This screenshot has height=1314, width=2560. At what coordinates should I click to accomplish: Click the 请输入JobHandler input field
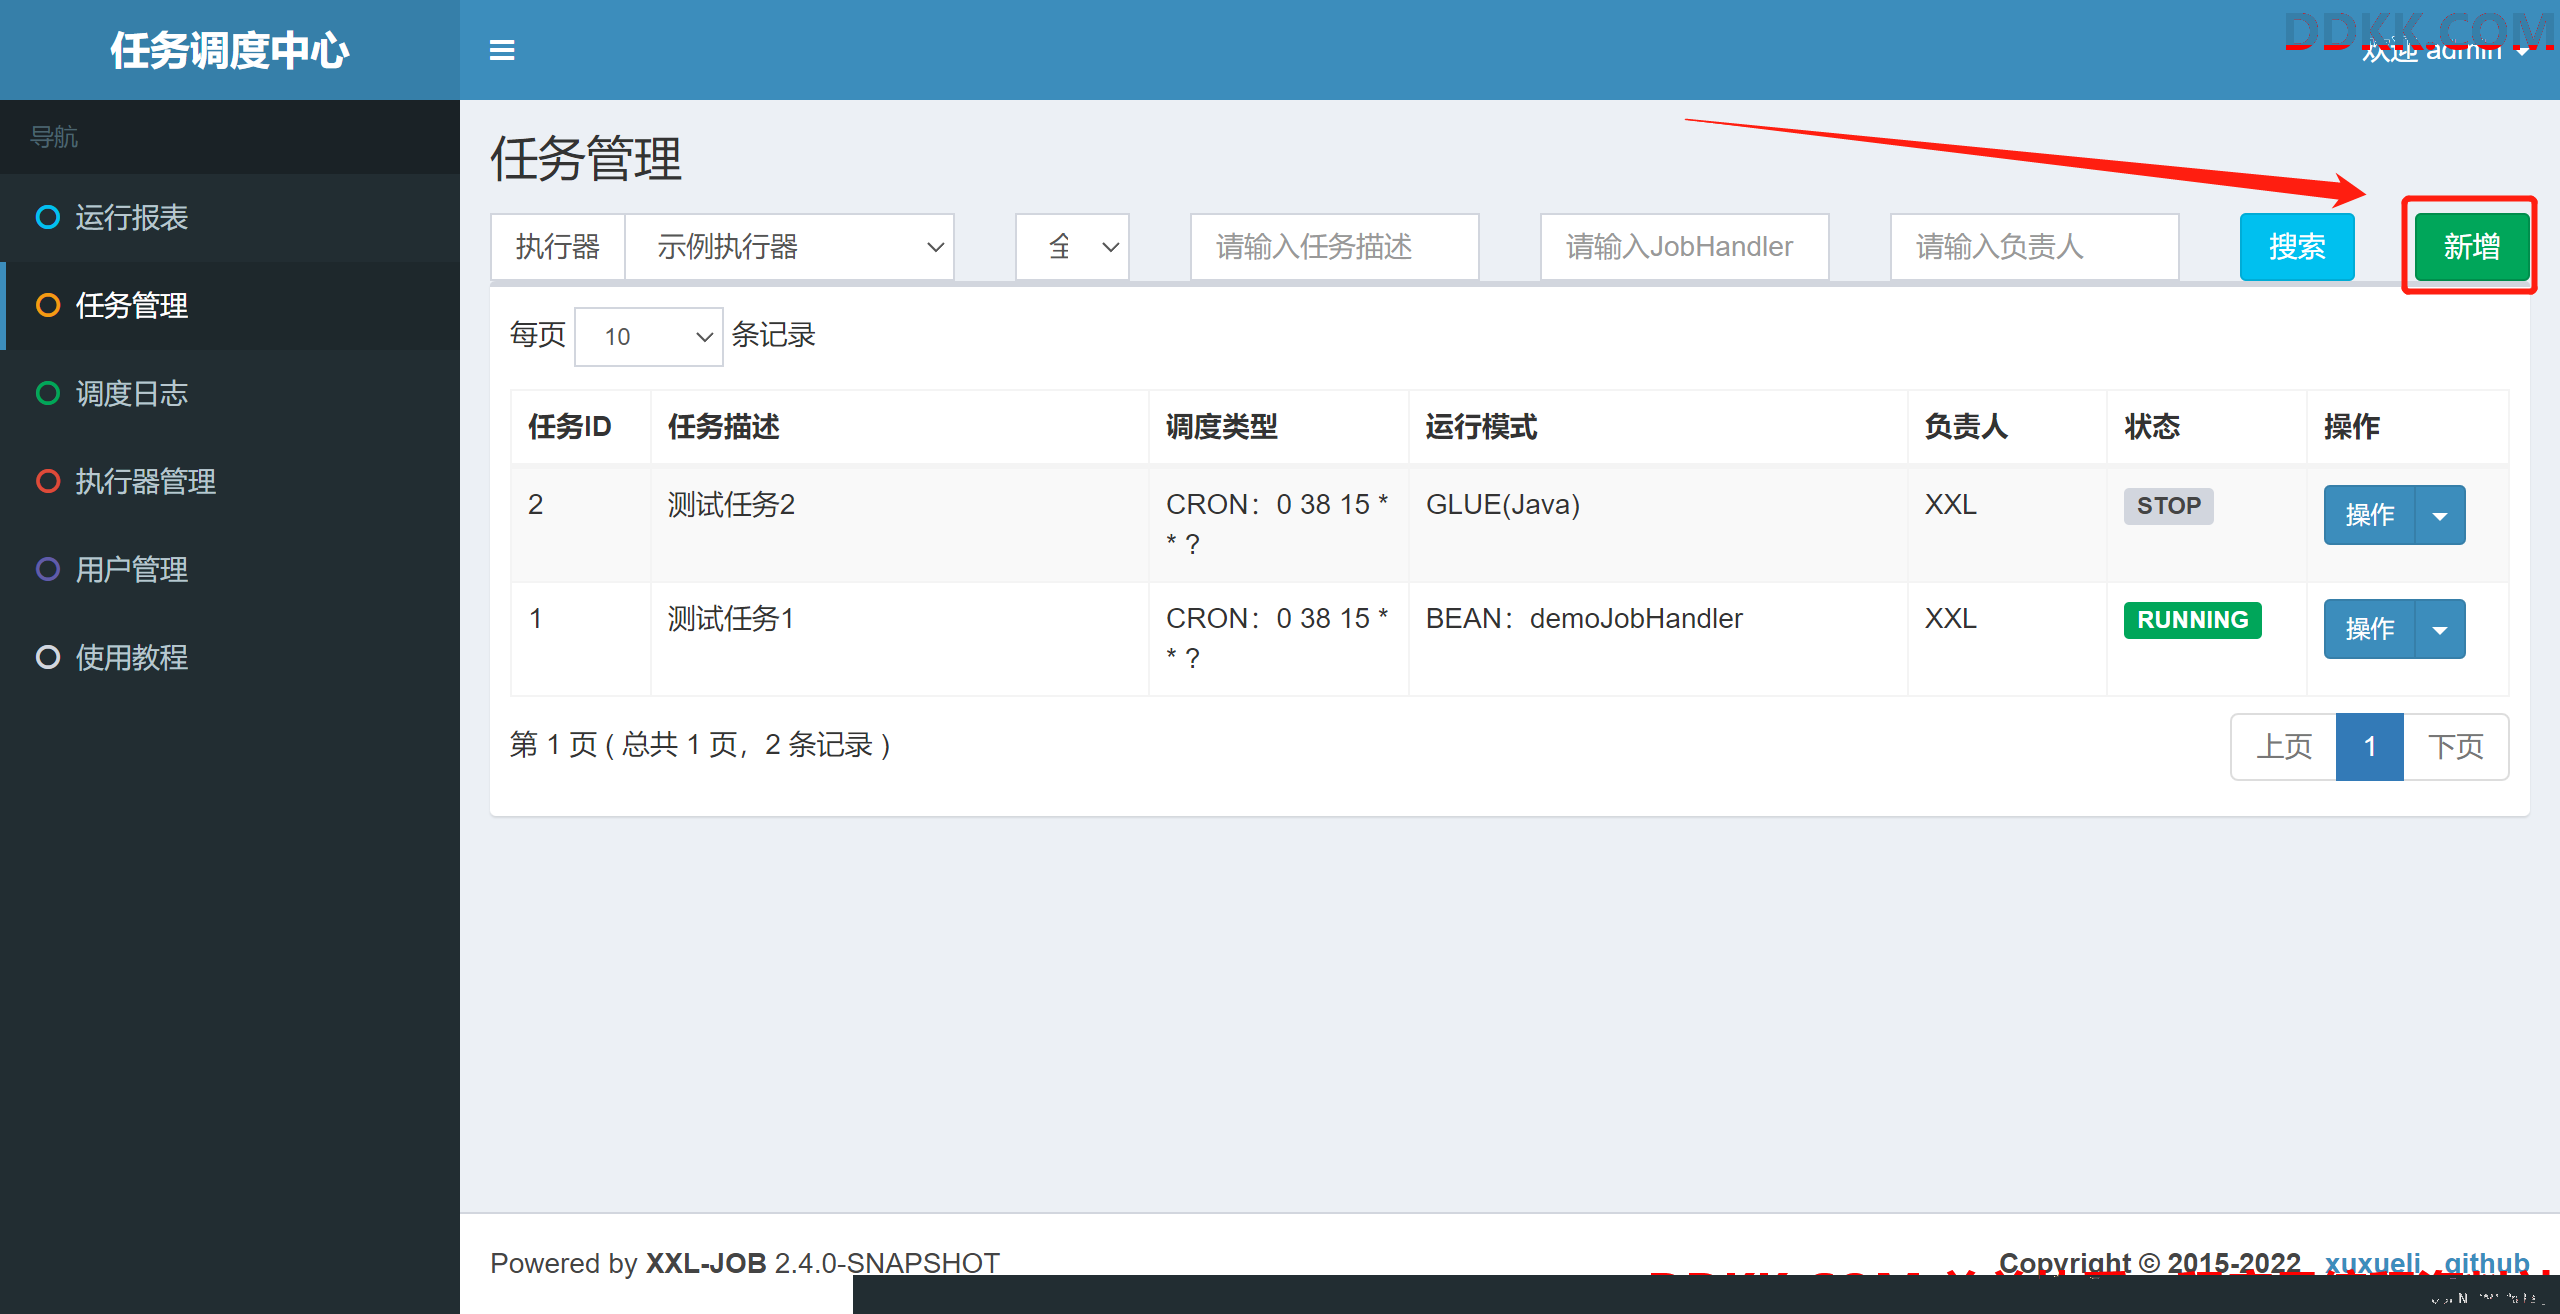point(1684,247)
